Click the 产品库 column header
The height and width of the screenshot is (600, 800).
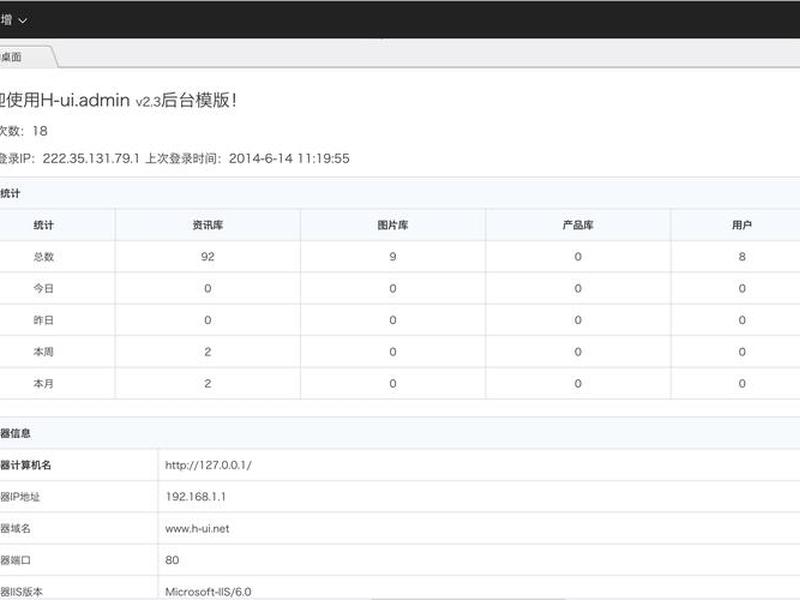578,225
